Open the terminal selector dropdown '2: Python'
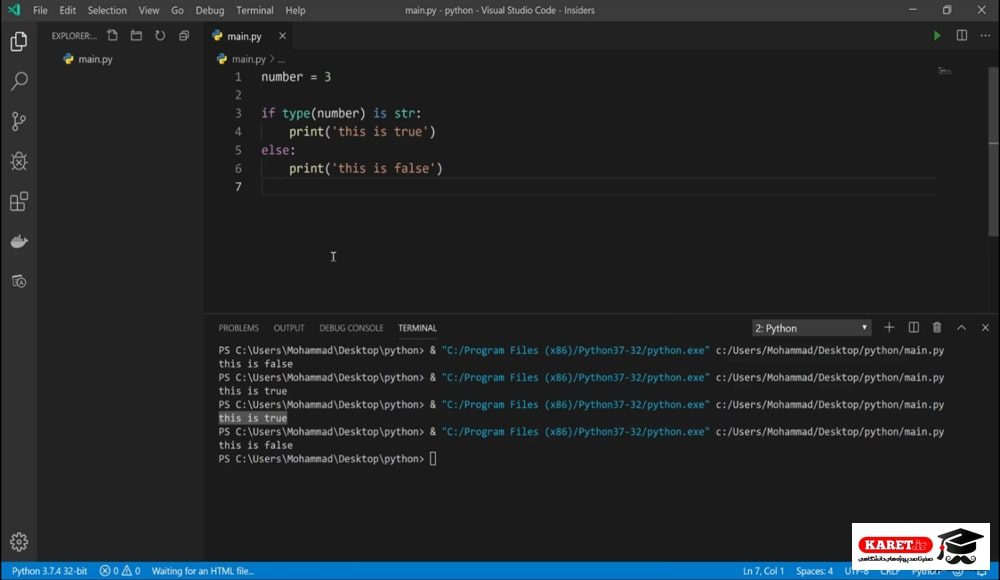The height and width of the screenshot is (580, 1000). [811, 328]
